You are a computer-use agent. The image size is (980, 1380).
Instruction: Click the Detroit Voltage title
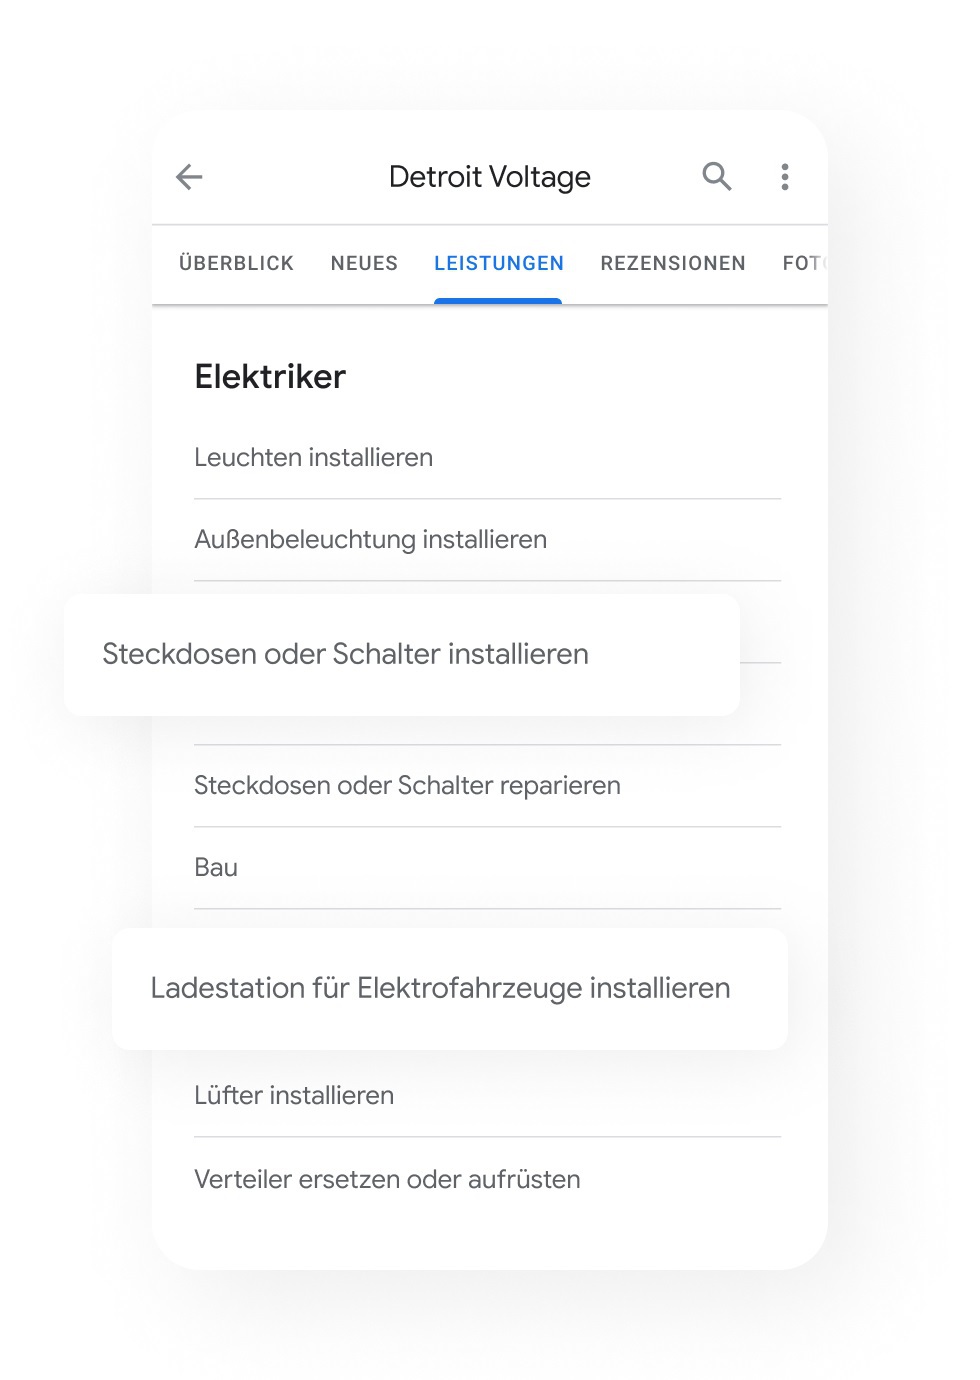[490, 177]
